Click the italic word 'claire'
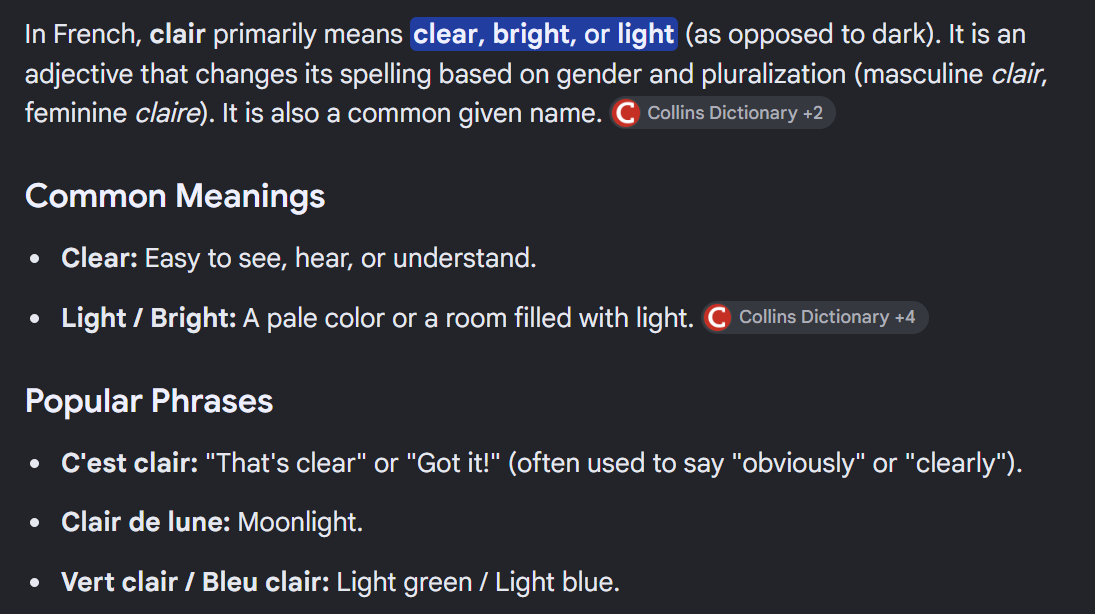 pyautogui.click(x=168, y=113)
